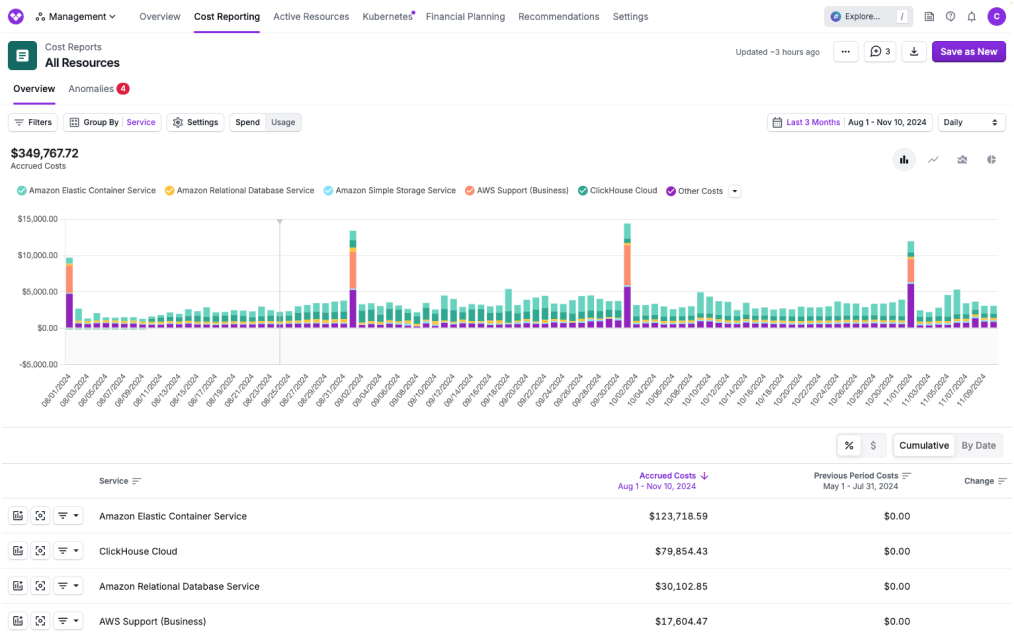Screen dimensions: 1014x640
Task: Open filter dropdown for Amazon Elastic Container Service row
Action: (x=68, y=516)
